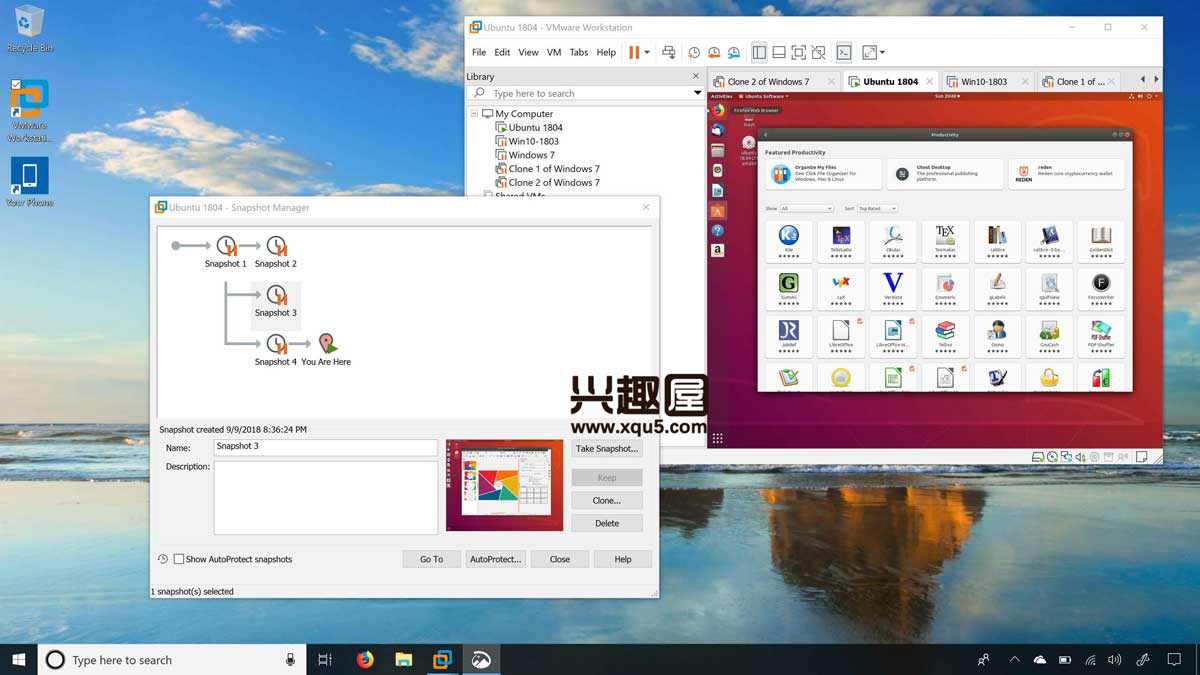Click the snapshot Name field containing Snapshot 3
This screenshot has width=1200, height=675.
325,447
